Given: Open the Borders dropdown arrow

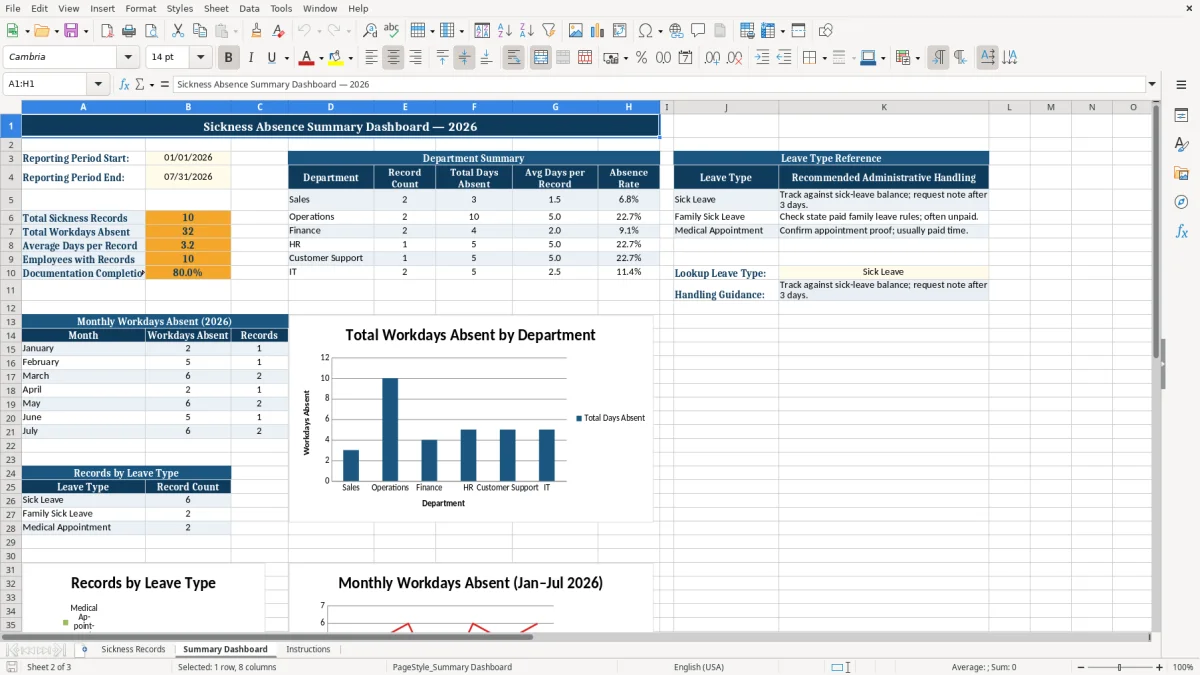Looking at the screenshot, I should point(824,58).
